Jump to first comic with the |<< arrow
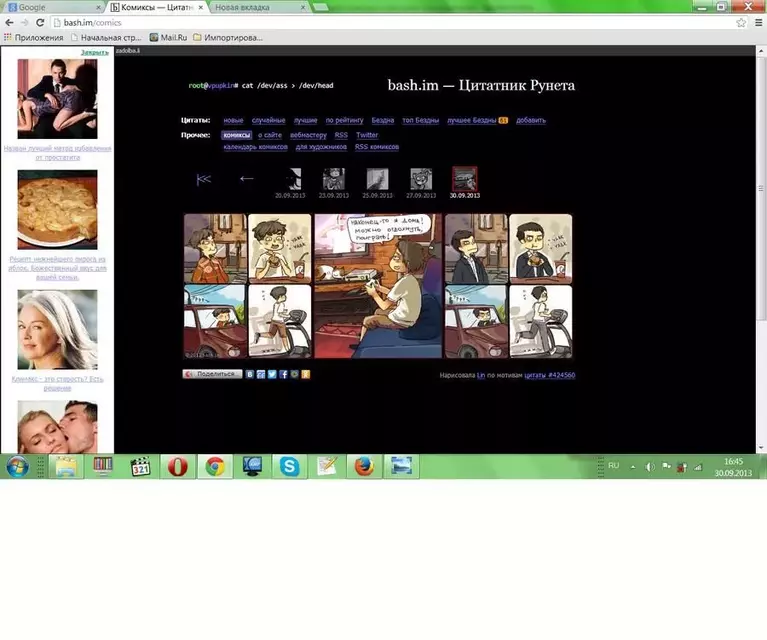Image resolution: width=767 pixels, height=640 pixels. pos(203,180)
